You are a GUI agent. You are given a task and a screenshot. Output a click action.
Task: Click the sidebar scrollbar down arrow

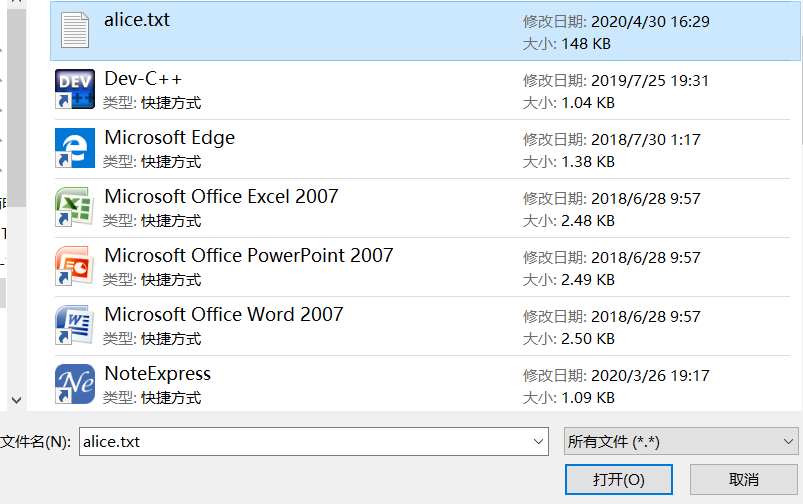(x=16, y=400)
